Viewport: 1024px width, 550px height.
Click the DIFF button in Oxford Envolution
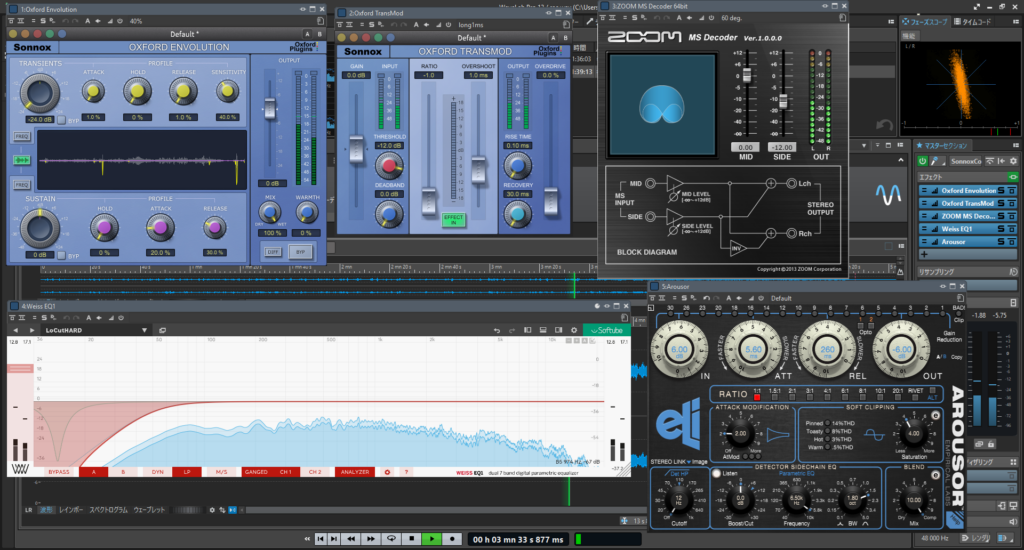pos(273,251)
